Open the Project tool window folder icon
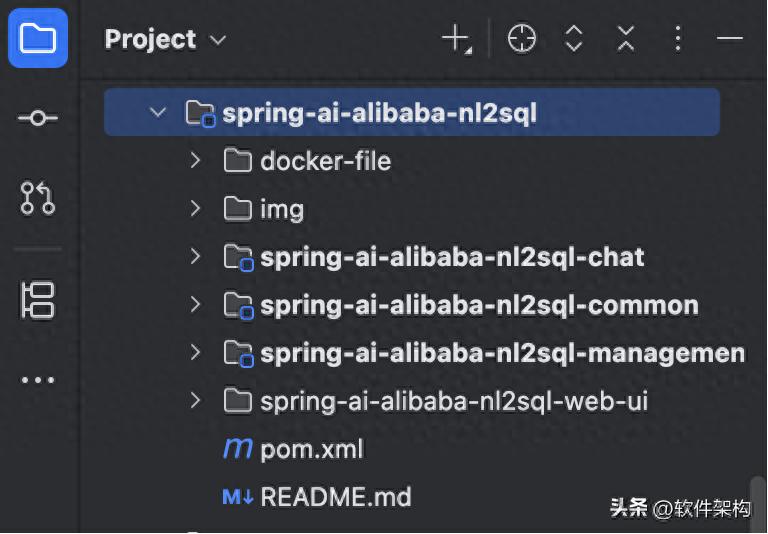Screen dimensions: 768x534 coord(38,39)
